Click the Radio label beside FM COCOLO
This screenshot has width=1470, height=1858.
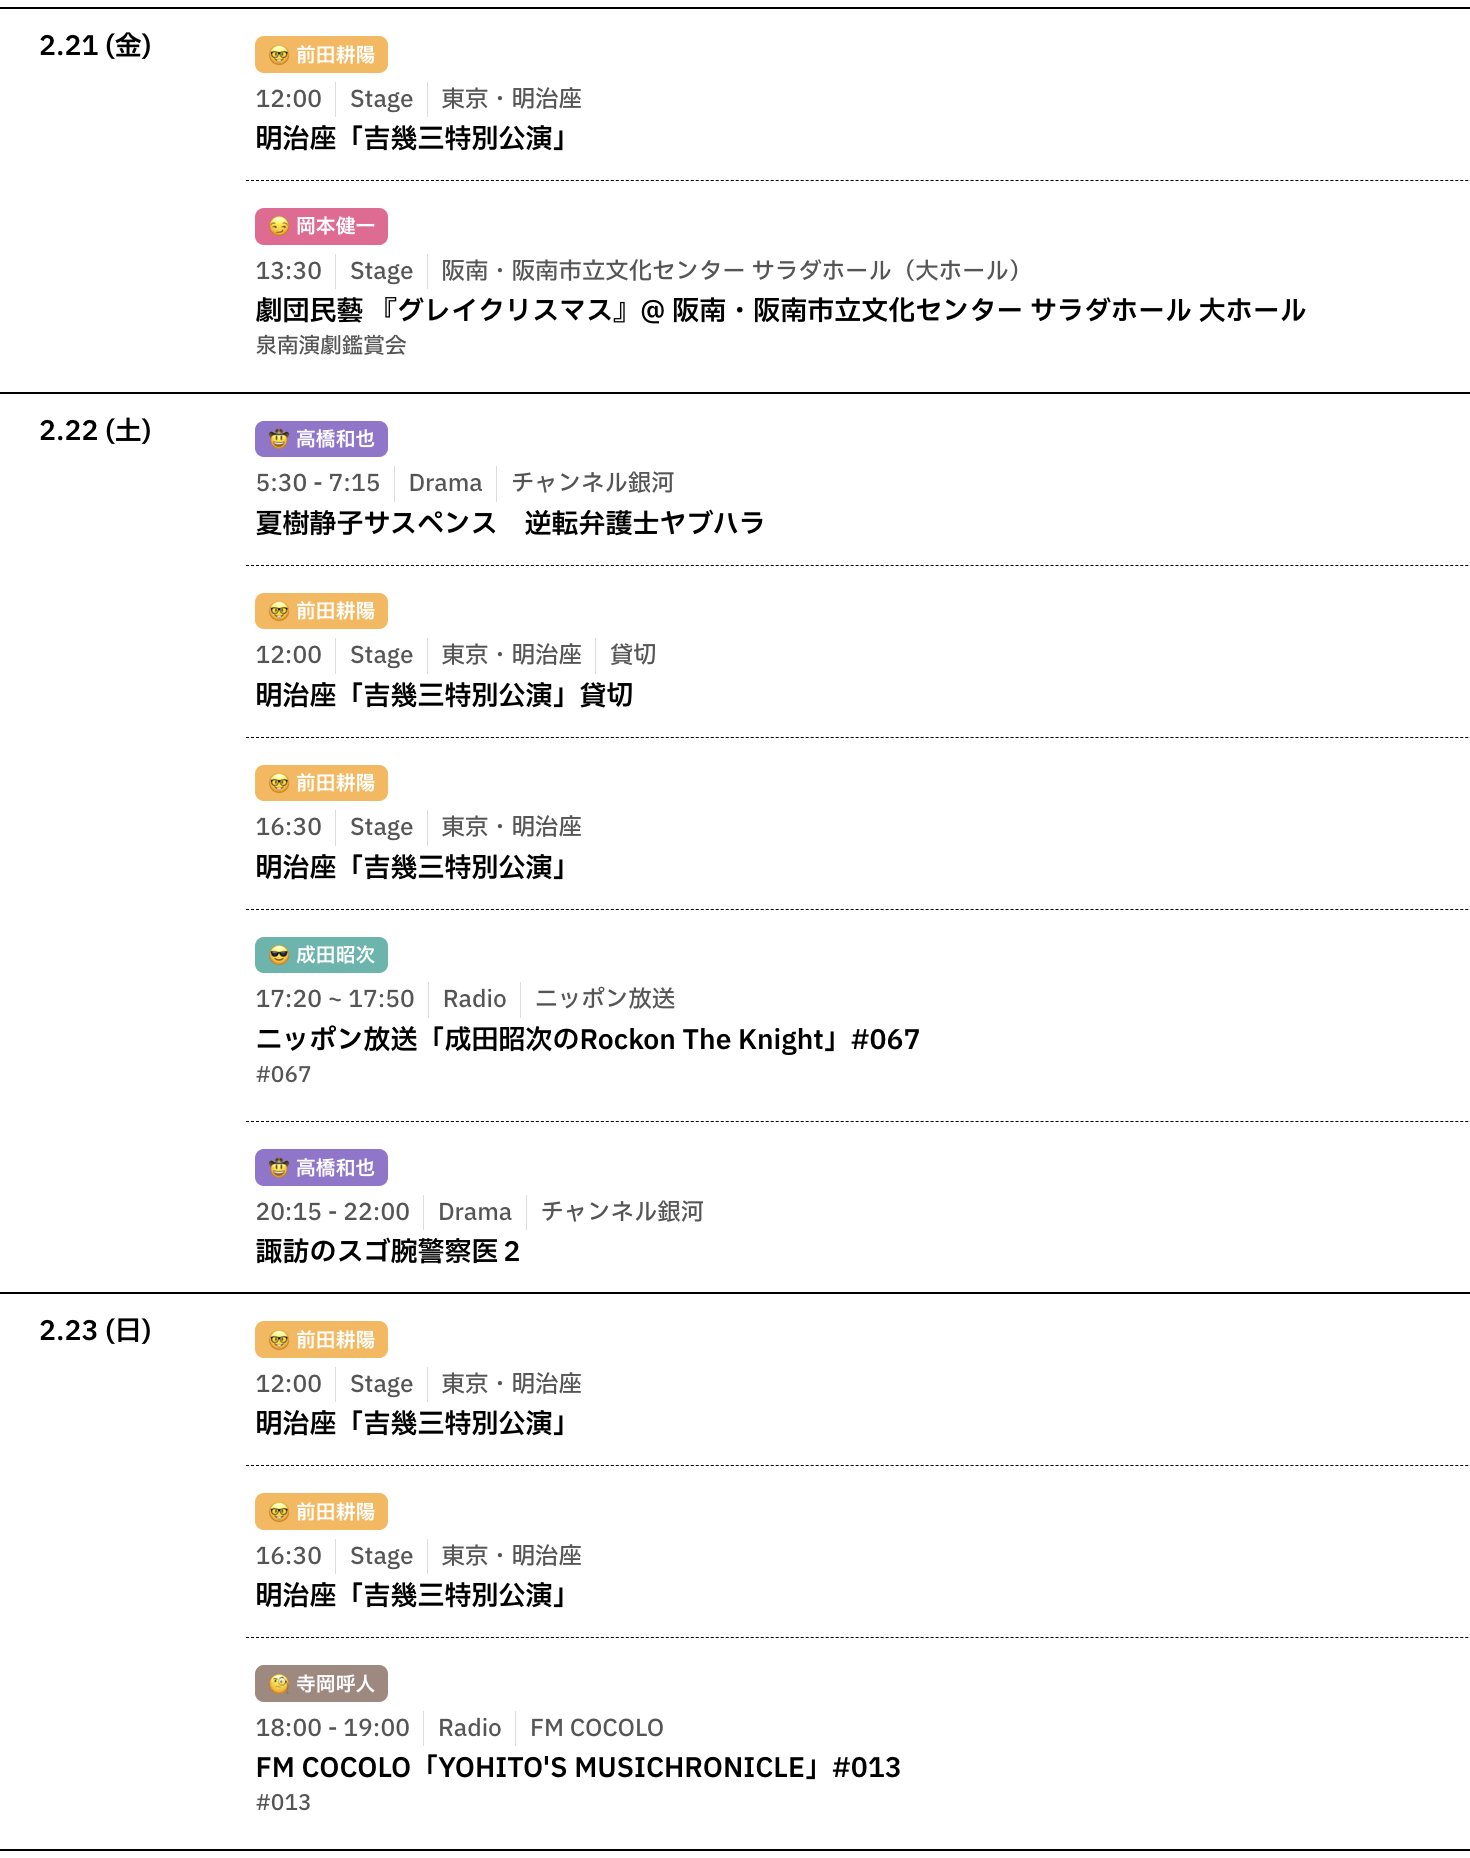click(x=469, y=1727)
